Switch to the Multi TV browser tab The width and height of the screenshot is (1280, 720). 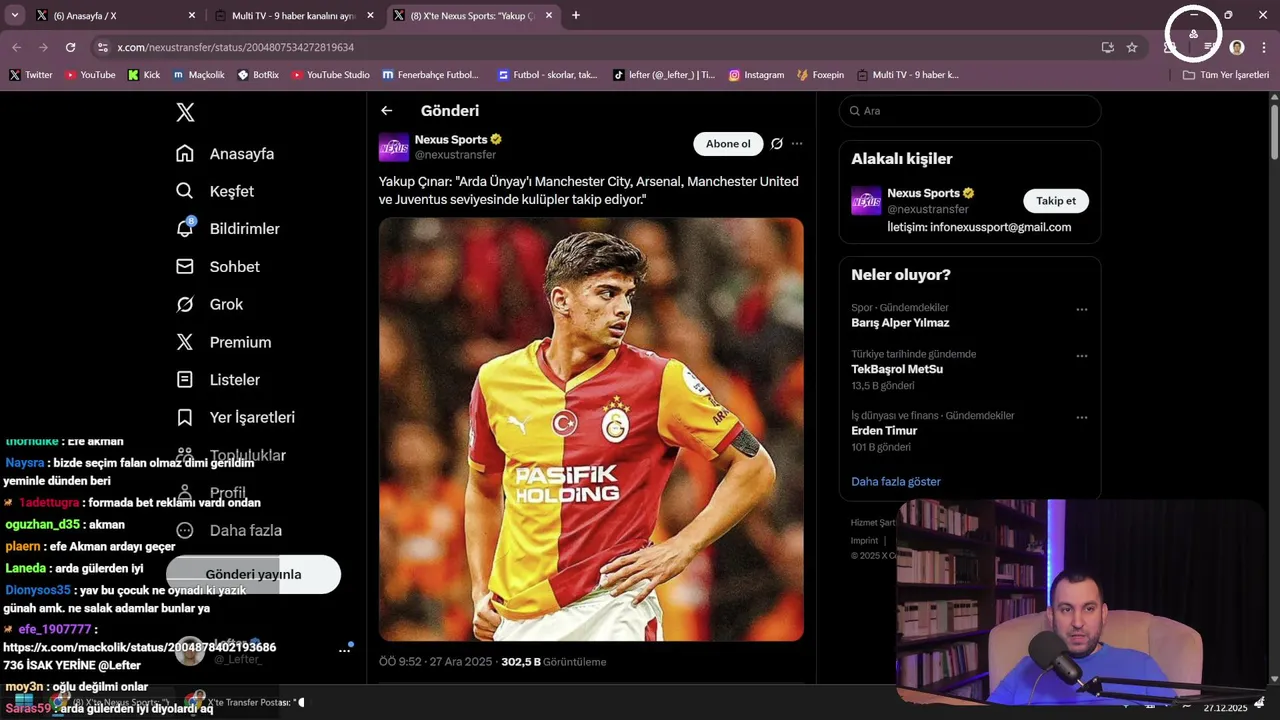(x=292, y=16)
